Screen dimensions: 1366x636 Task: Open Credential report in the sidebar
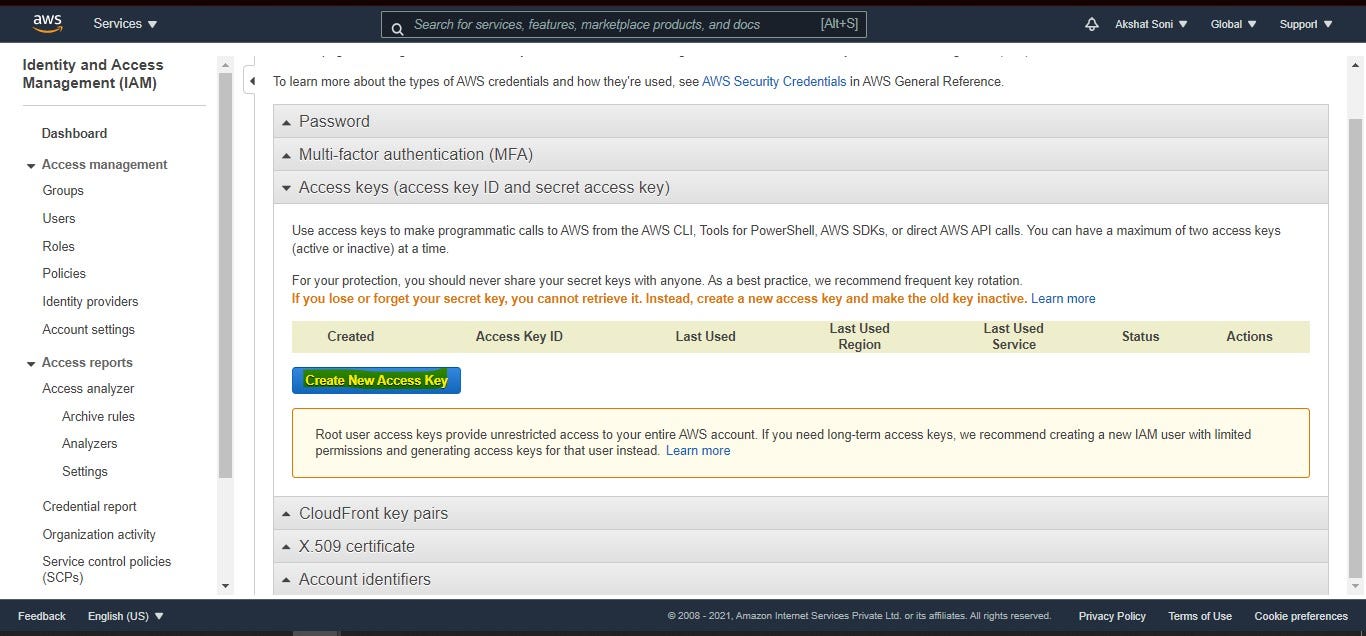click(x=89, y=506)
